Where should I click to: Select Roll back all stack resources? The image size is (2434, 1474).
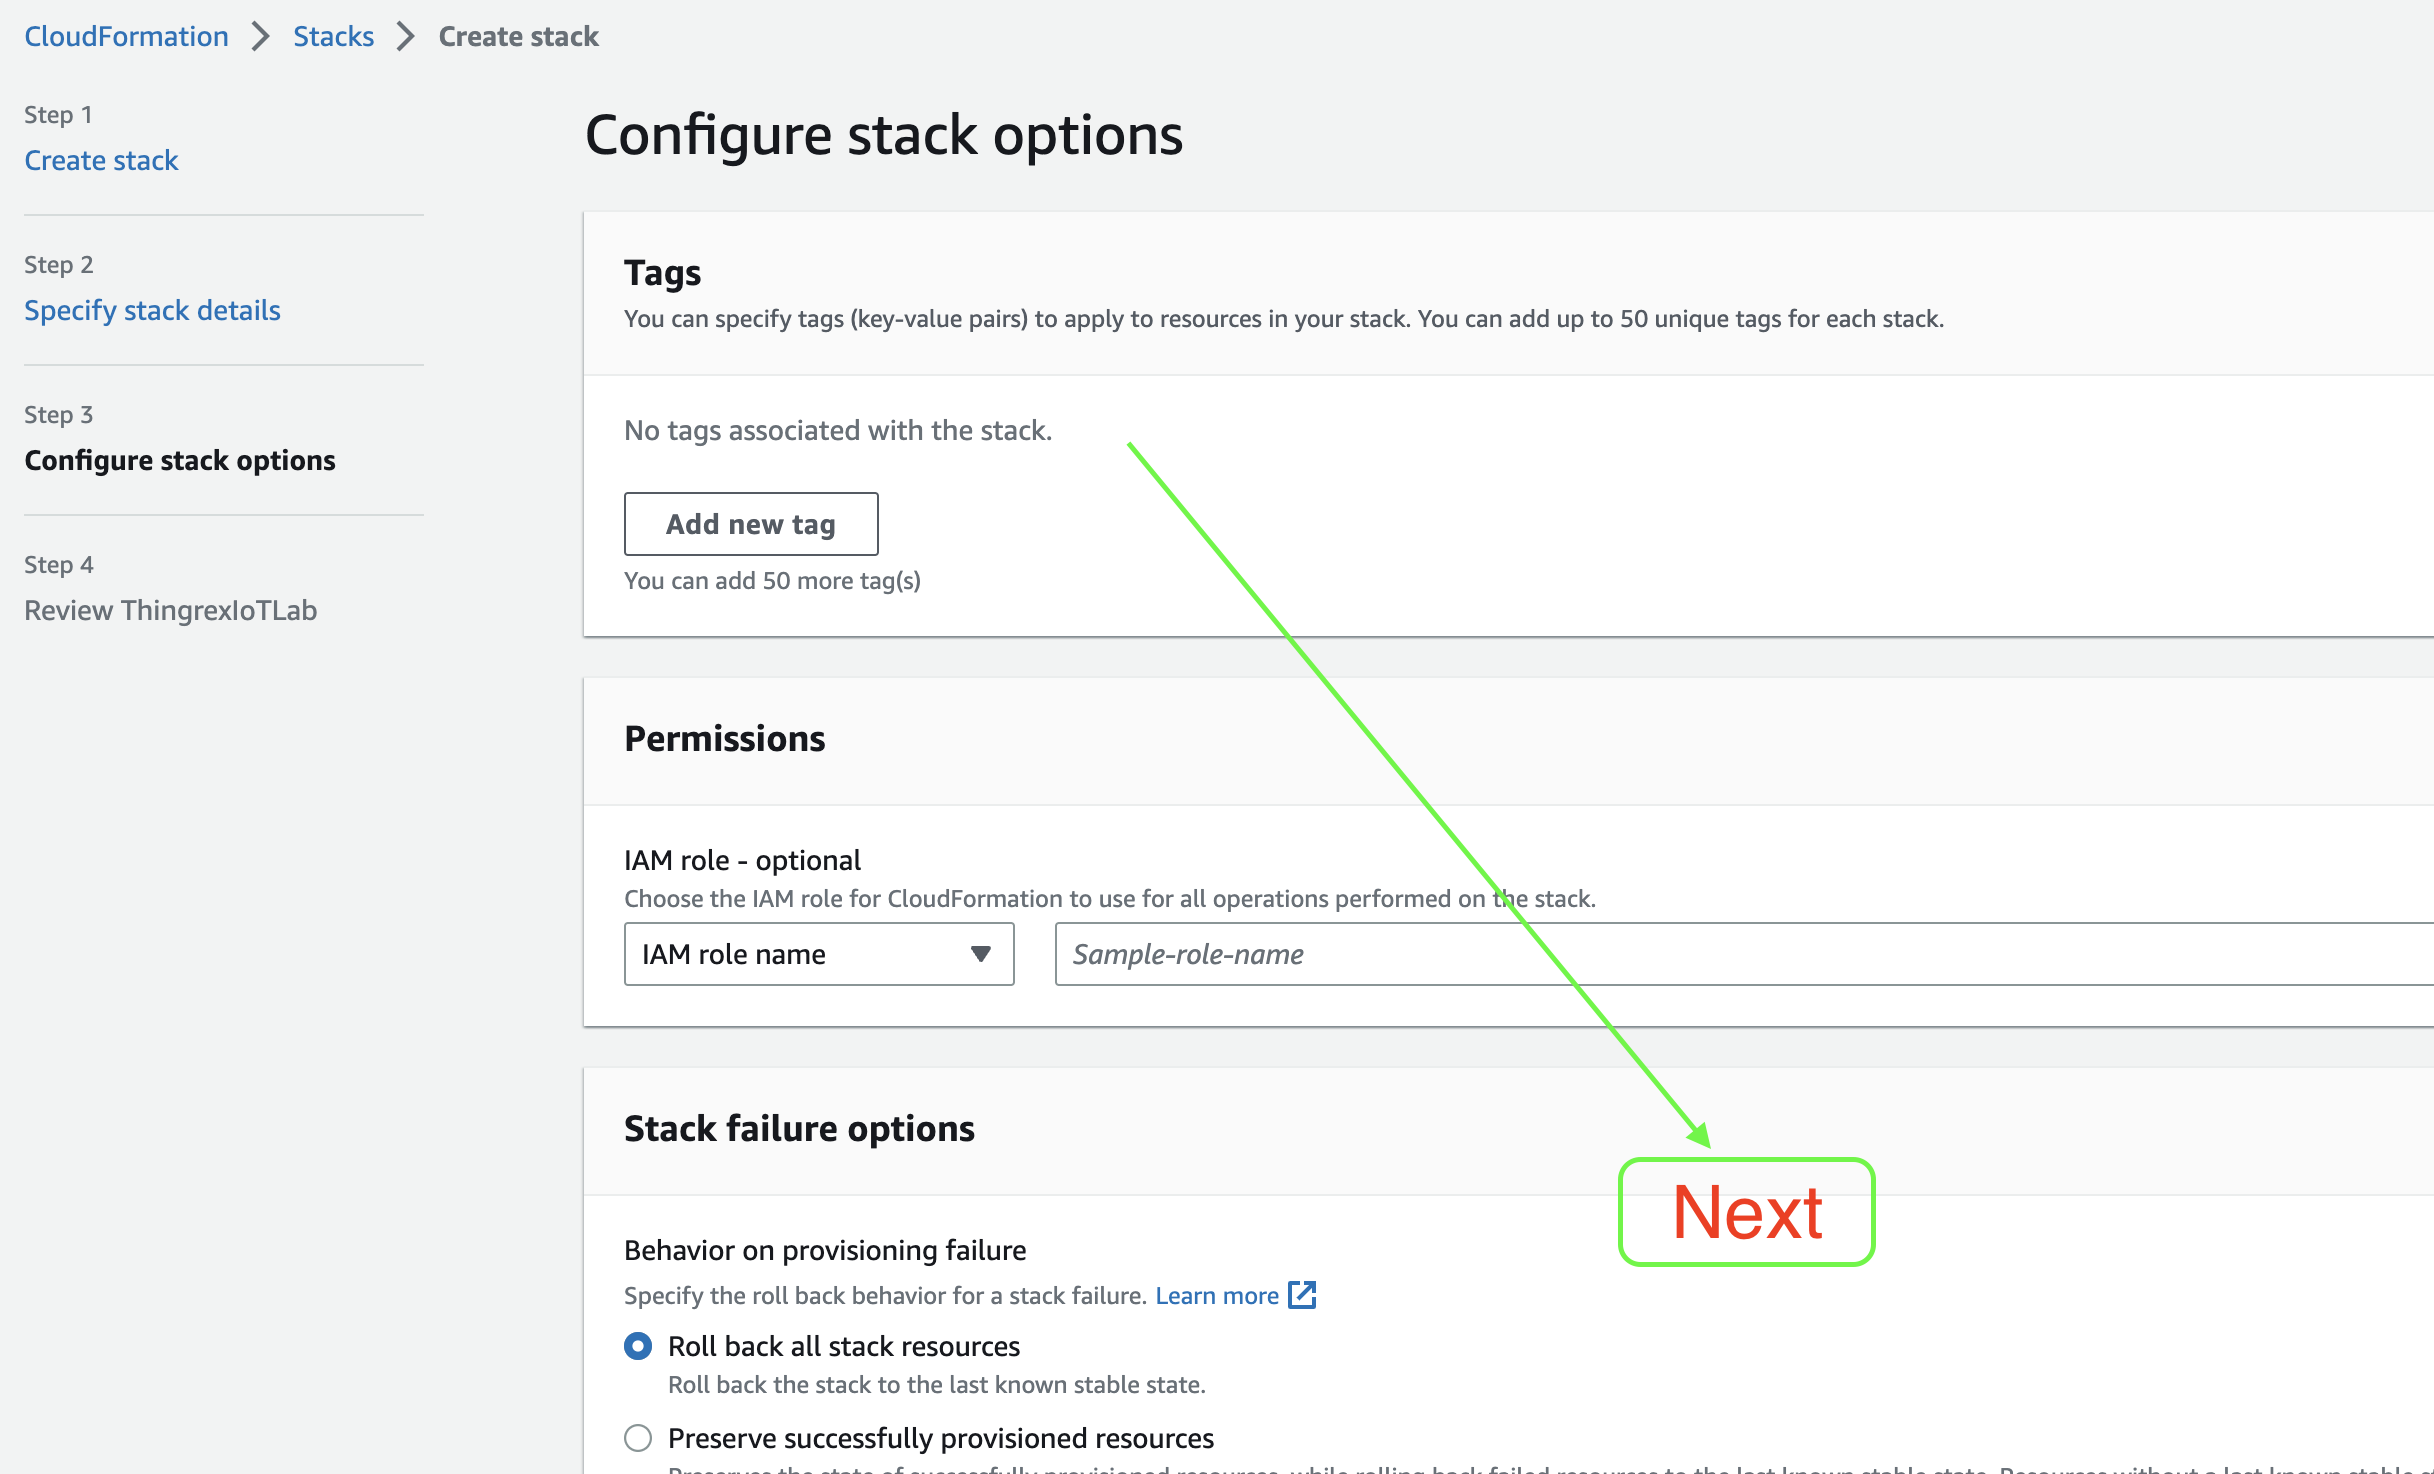638,1346
